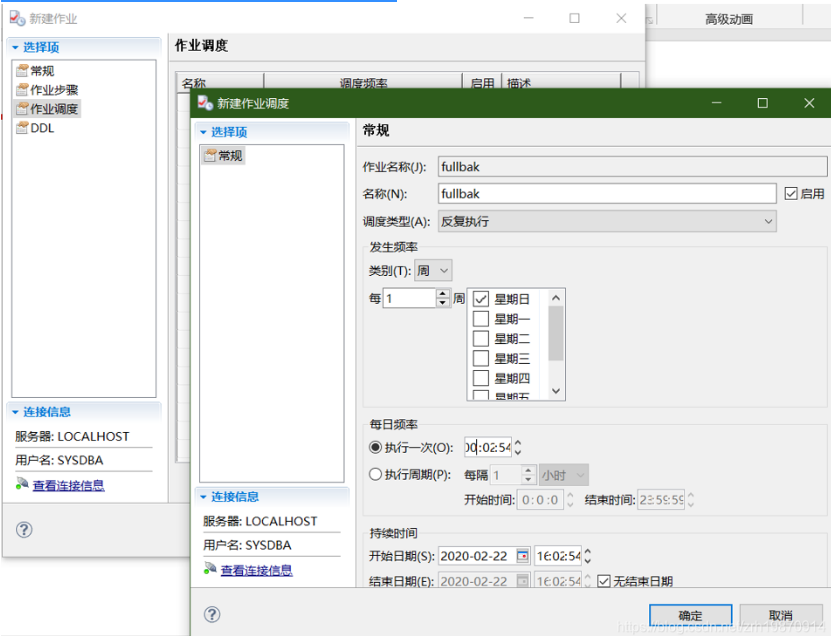Screen dimensions: 831x636
Task: Decrease the week interval spinner
Action: 443,303
